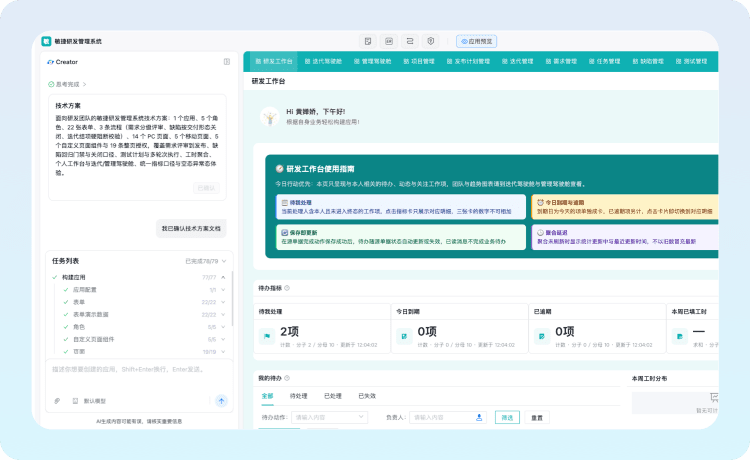The image size is (750, 460).
Task: Select the 自定义页面组件 task row text
Action: point(93,340)
